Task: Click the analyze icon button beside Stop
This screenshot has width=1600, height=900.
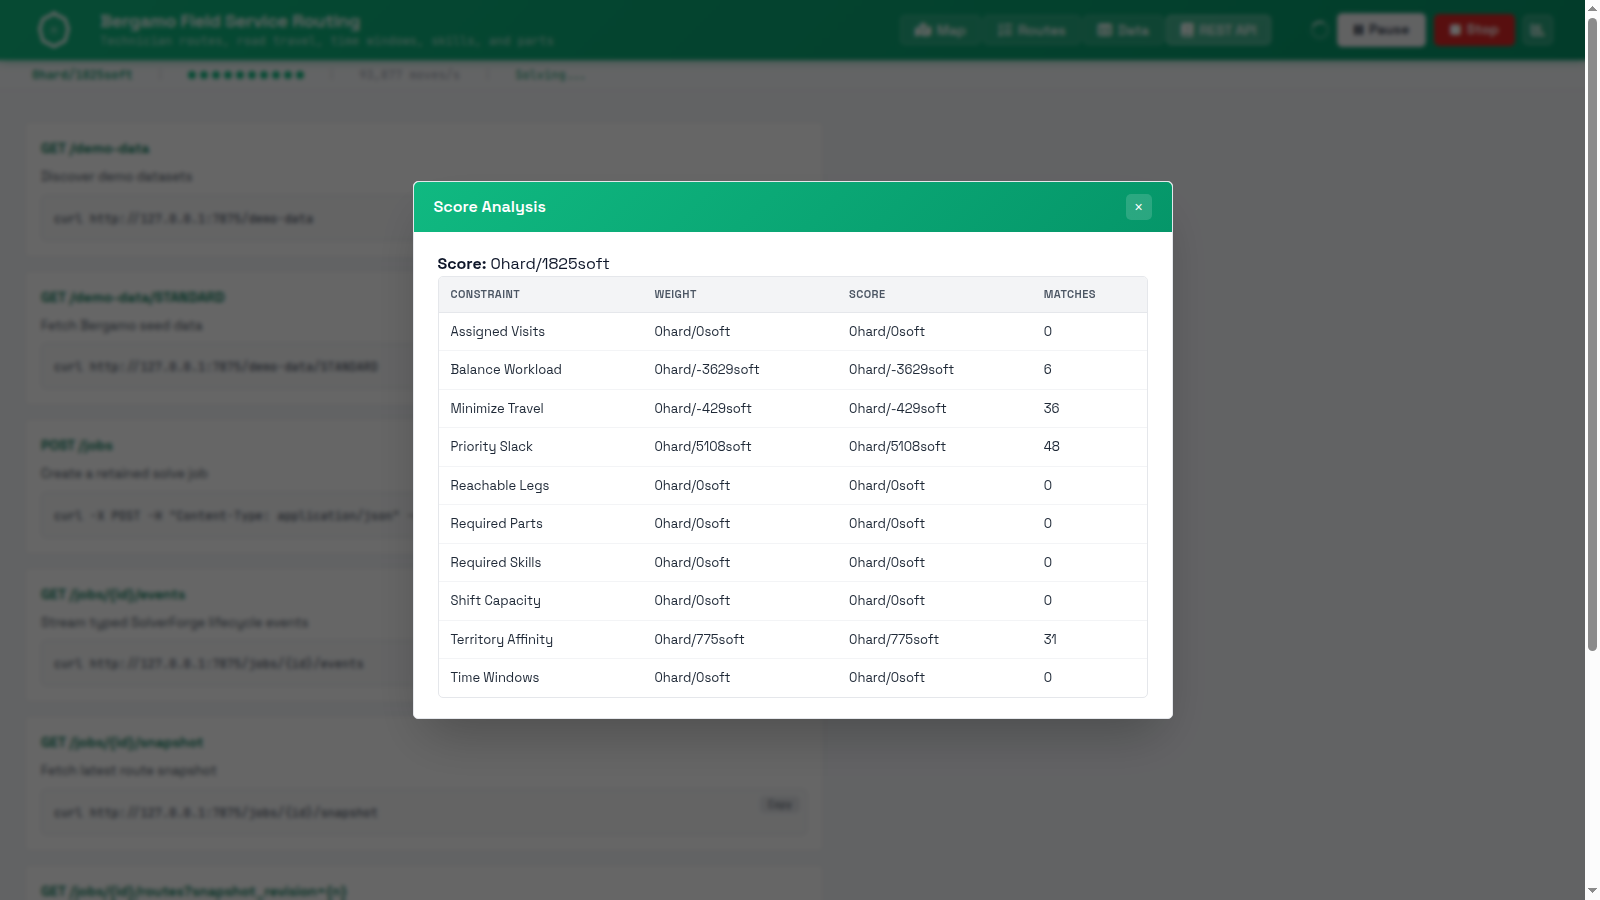Action: (x=1537, y=30)
